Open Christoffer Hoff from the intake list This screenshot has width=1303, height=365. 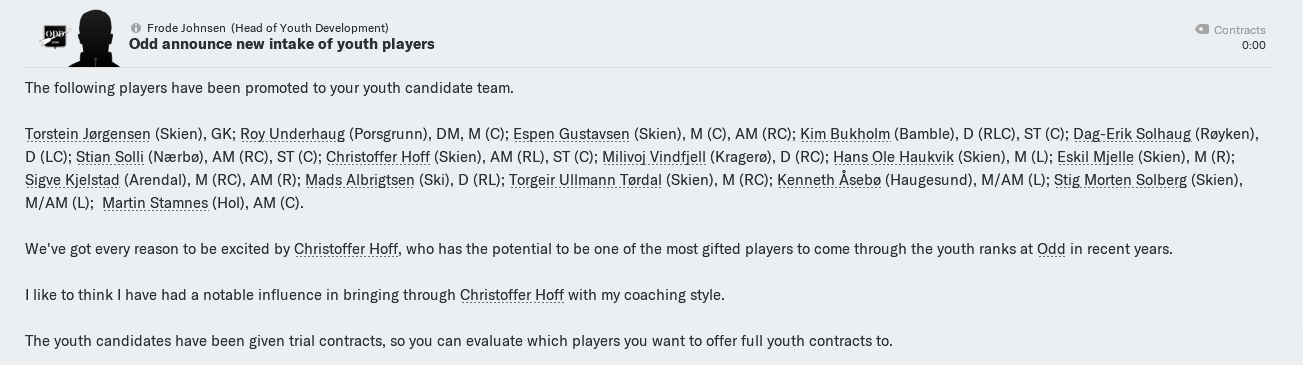click(x=378, y=157)
